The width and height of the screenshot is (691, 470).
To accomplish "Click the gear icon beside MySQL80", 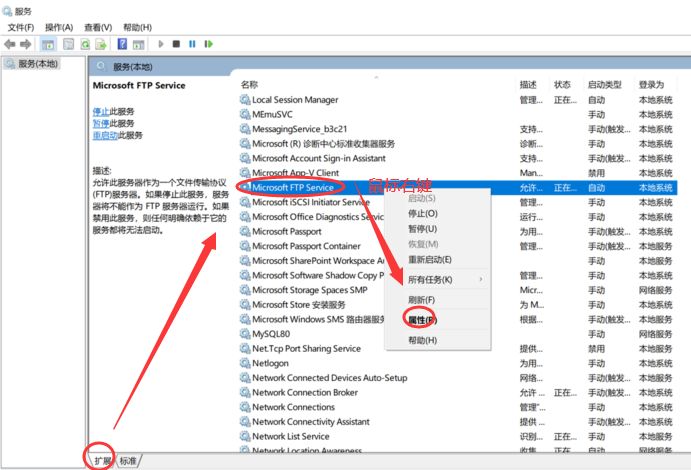I will [245, 334].
